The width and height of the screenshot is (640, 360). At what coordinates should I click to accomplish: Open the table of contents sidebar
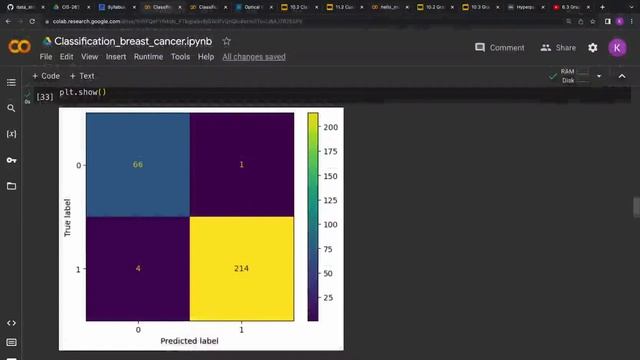pyautogui.click(x=11, y=82)
